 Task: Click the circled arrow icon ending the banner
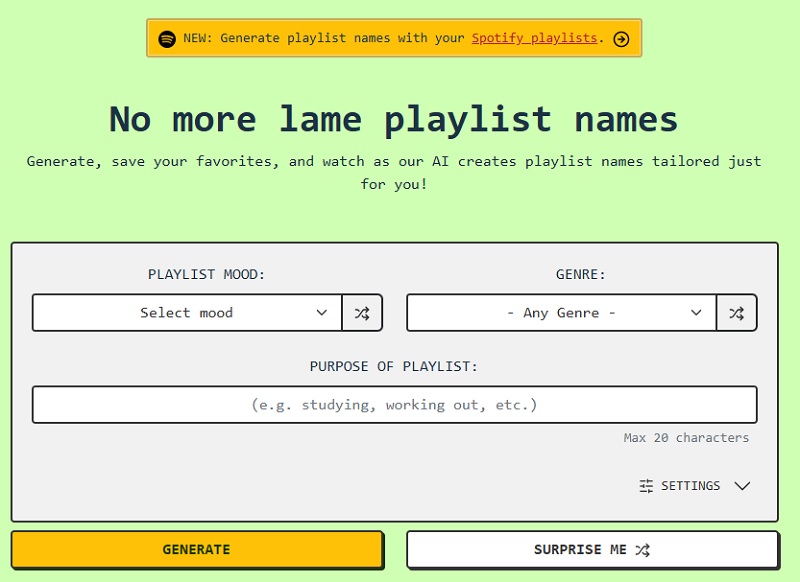click(621, 38)
